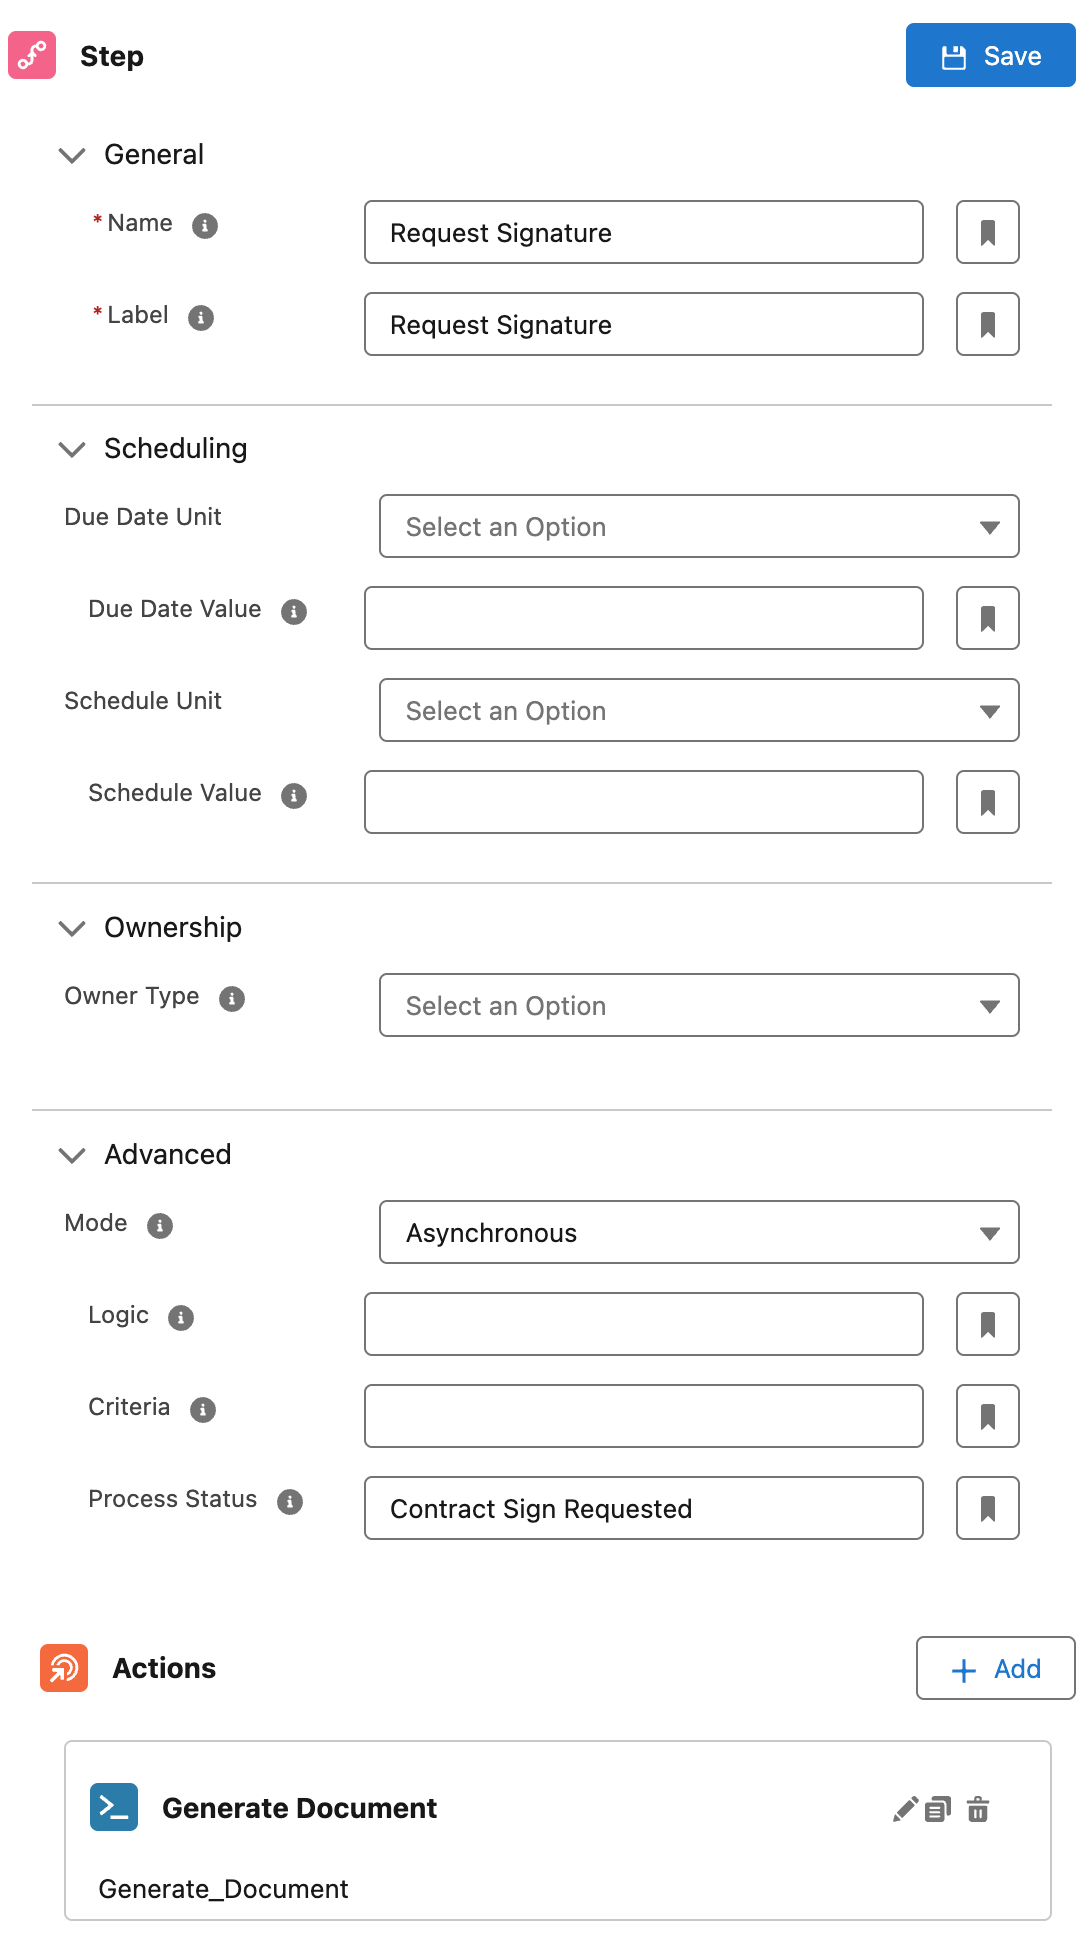Screen dimensions: 1088x1940
Task: Collapse the General section
Action: (72, 155)
